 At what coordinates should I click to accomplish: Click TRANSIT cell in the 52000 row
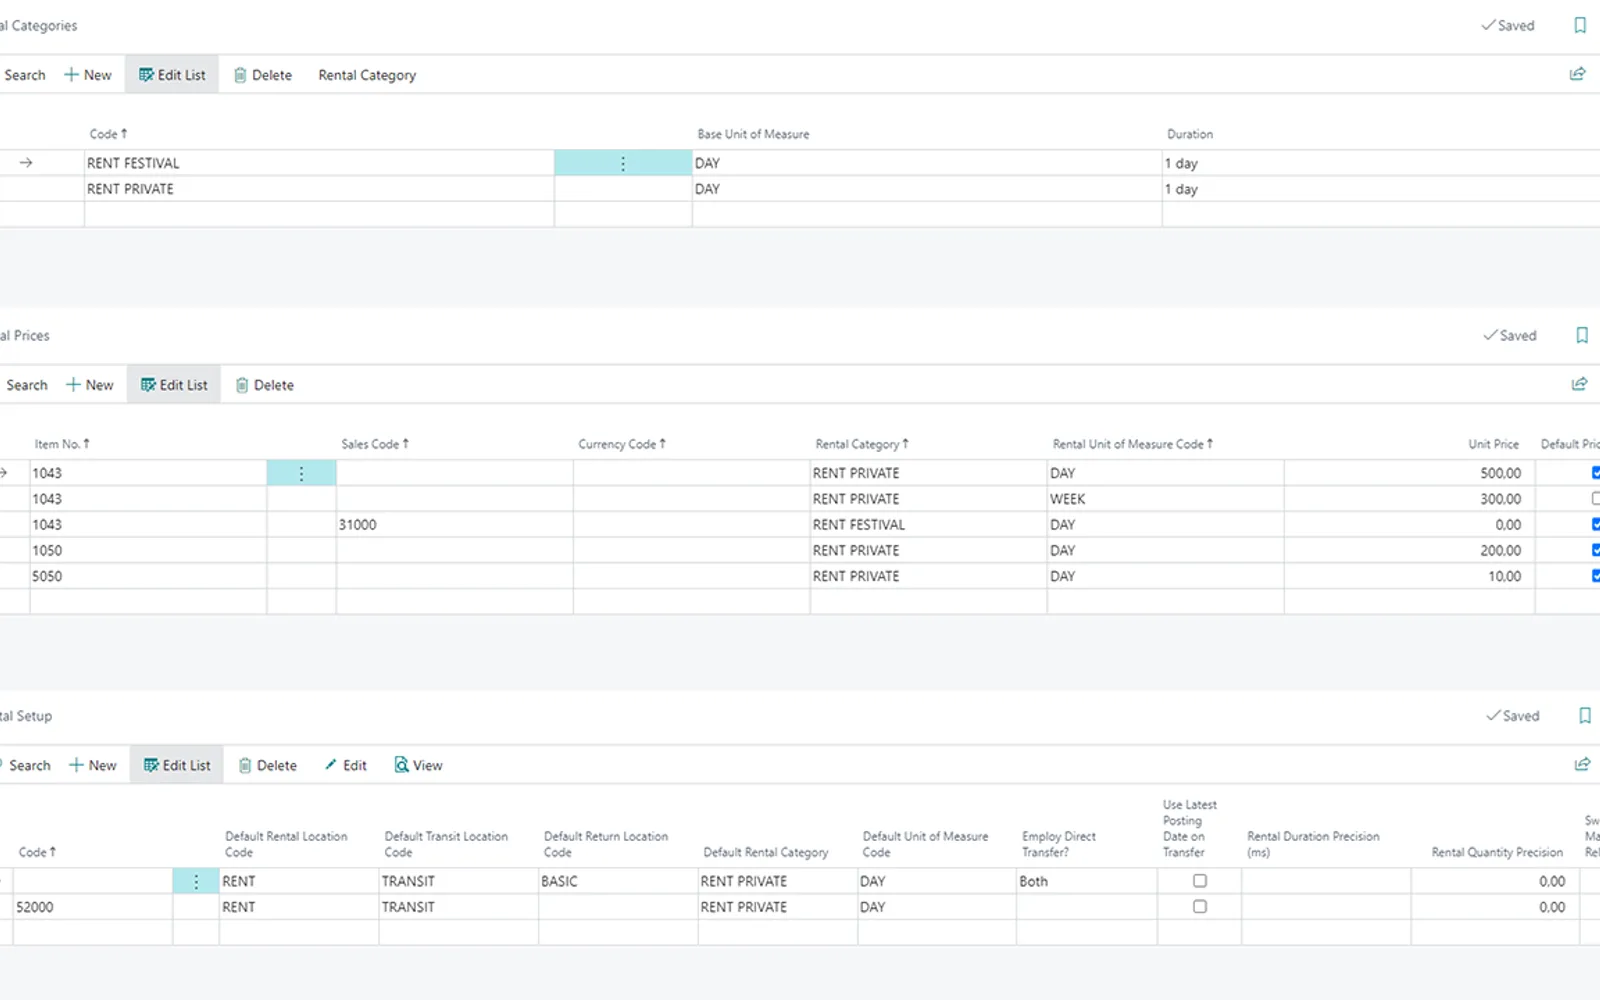click(458, 907)
